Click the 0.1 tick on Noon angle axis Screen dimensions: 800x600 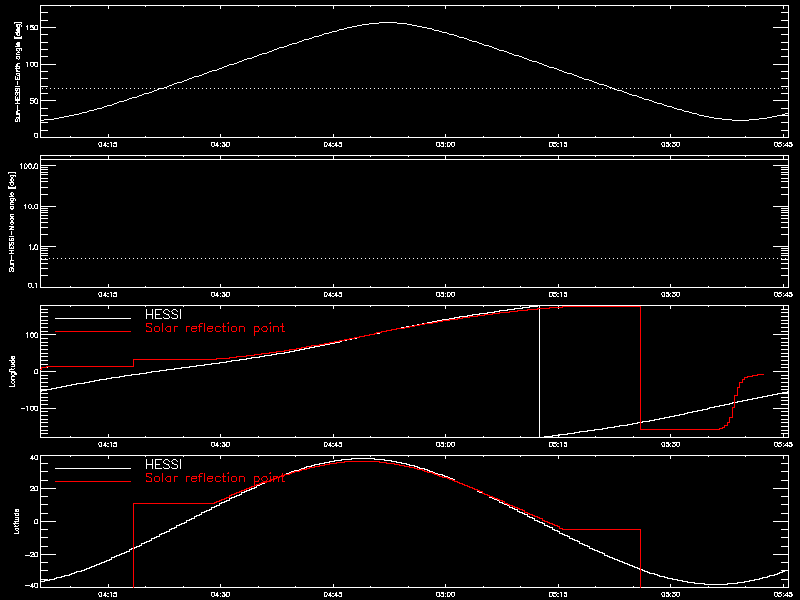pyautogui.click(x=33, y=285)
